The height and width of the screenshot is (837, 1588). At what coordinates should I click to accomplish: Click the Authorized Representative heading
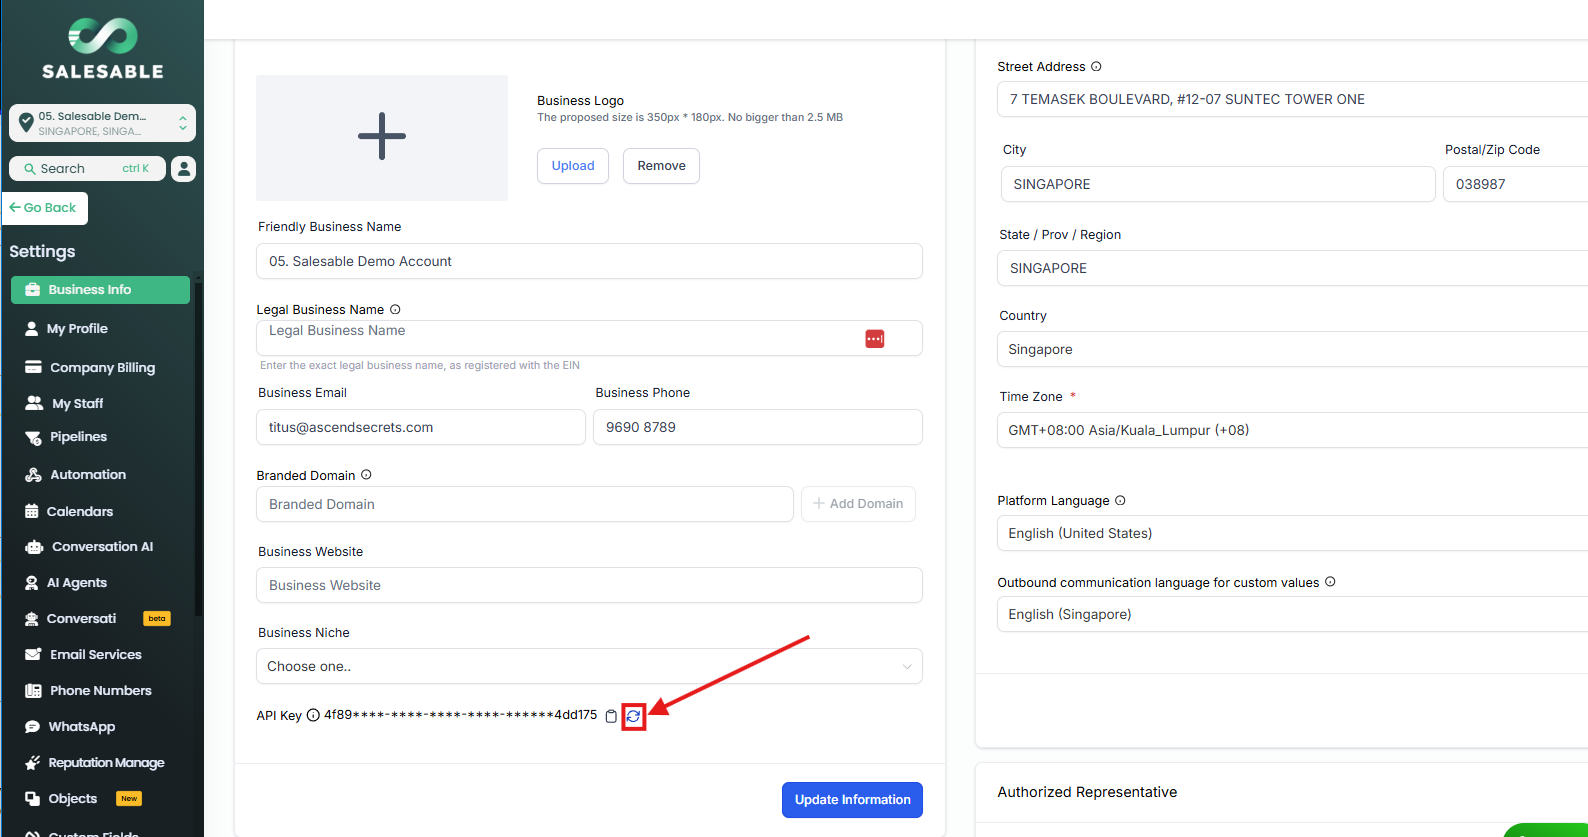[1087, 792]
